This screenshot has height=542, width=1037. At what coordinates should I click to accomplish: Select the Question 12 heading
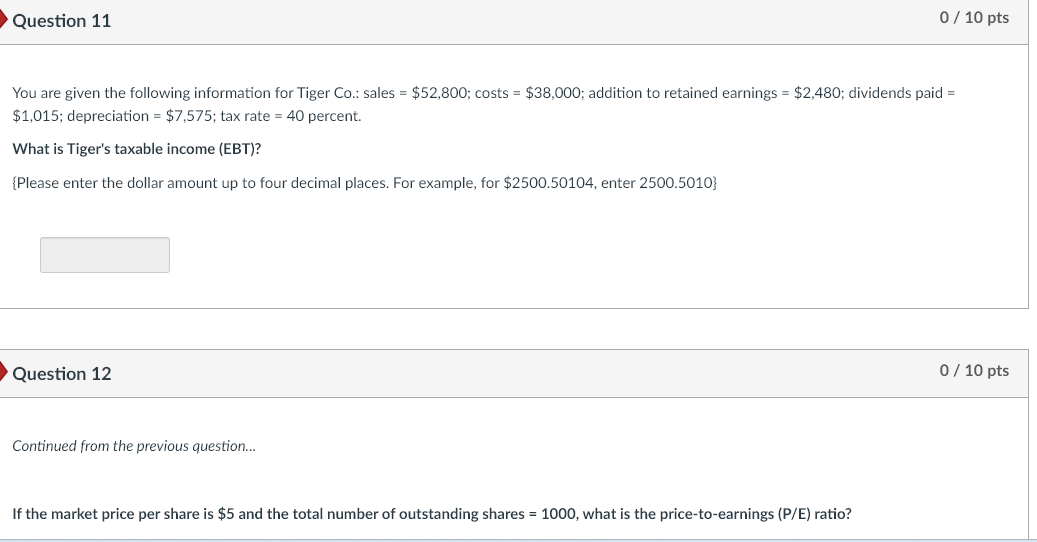click(62, 374)
